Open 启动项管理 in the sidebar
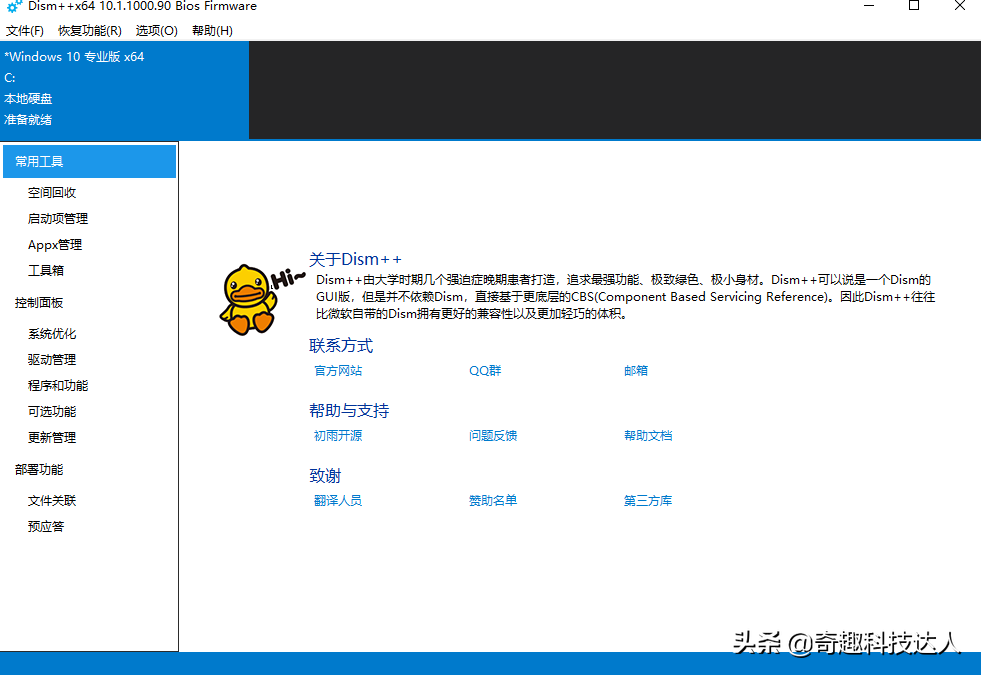Image resolution: width=981 pixels, height=675 pixels. [58, 218]
